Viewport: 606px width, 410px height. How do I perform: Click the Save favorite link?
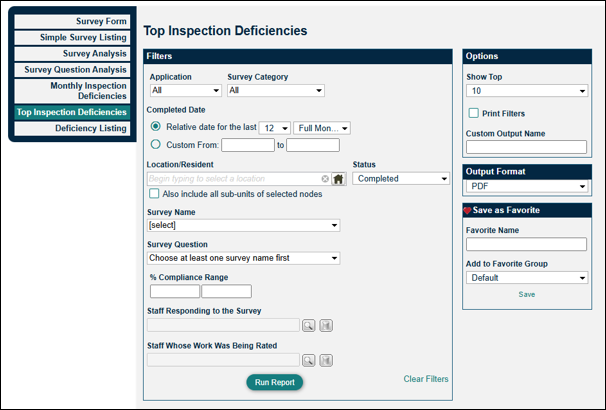[527, 294]
